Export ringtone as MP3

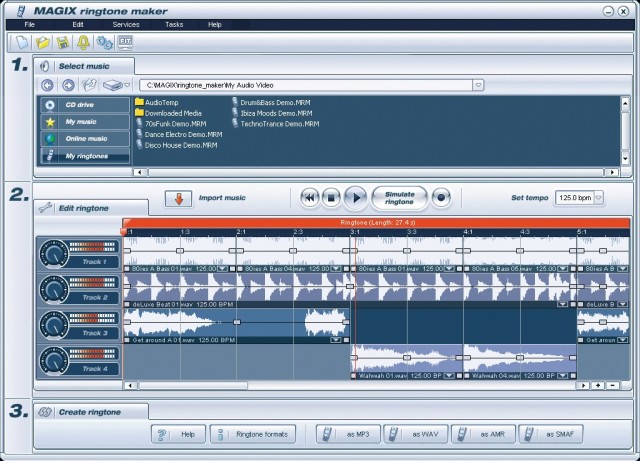pyautogui.click(x=348, y=434)
